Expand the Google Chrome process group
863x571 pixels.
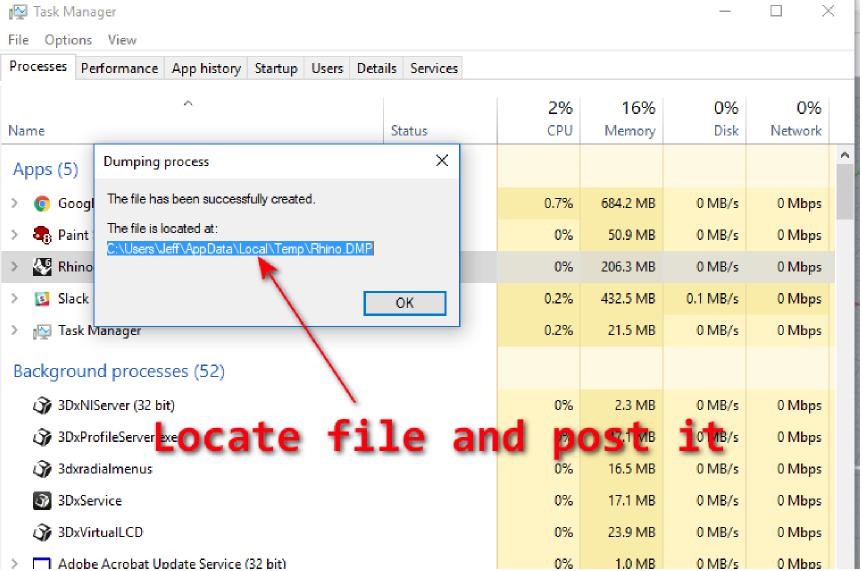pos(14,203)
